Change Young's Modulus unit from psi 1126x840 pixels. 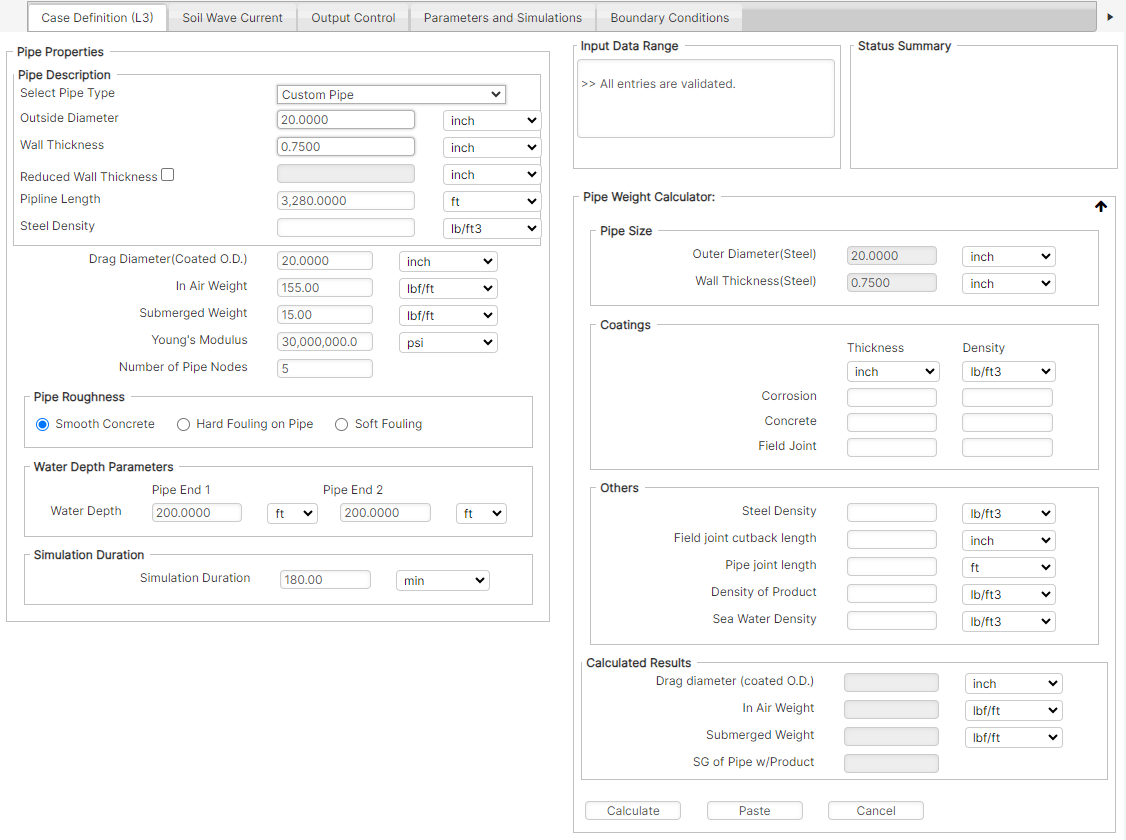pyautogui.click(x=448, y=342)
